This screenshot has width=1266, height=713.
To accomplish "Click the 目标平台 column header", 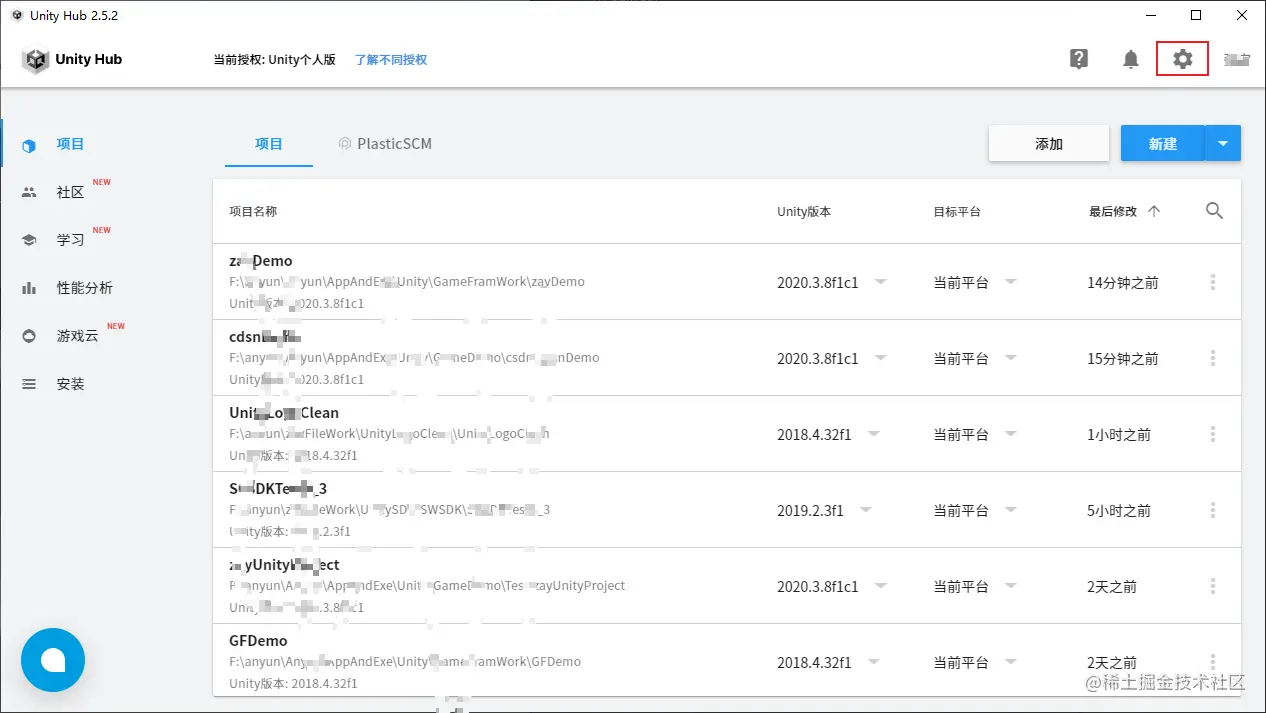I will click(957, 212).
